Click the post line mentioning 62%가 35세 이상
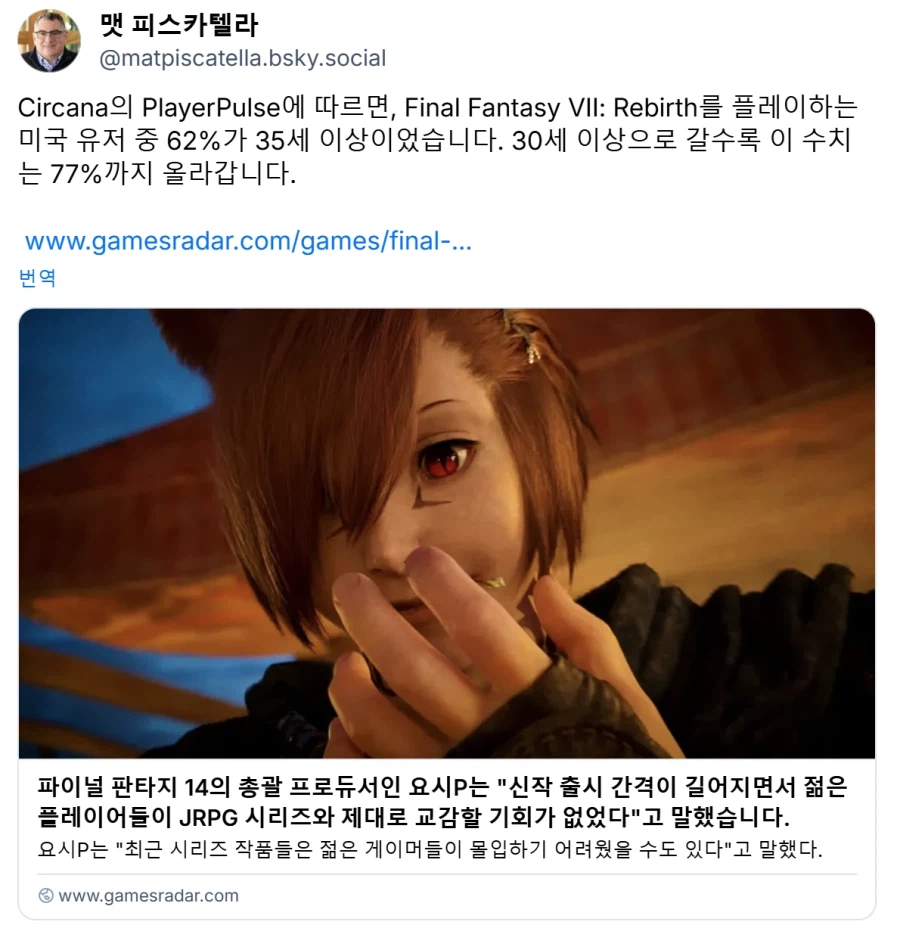 coord(435,140)
